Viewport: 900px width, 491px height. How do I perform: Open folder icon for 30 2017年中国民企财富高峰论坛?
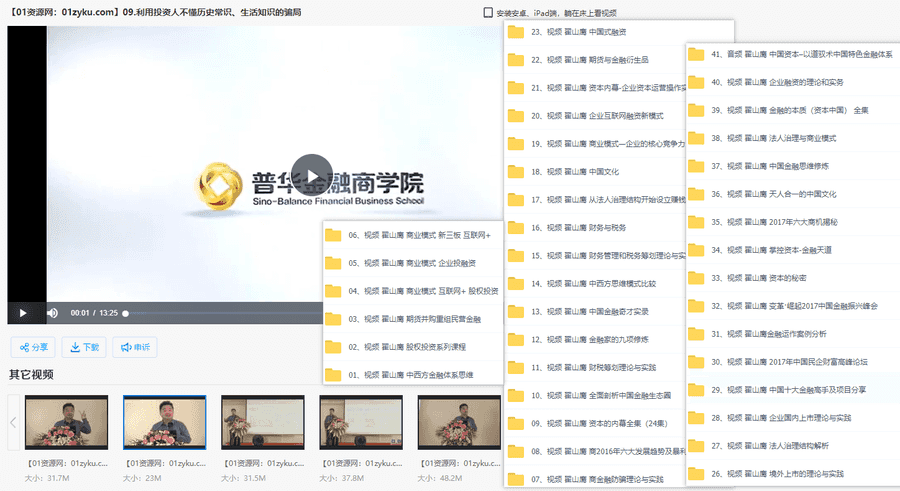[696, 362]
